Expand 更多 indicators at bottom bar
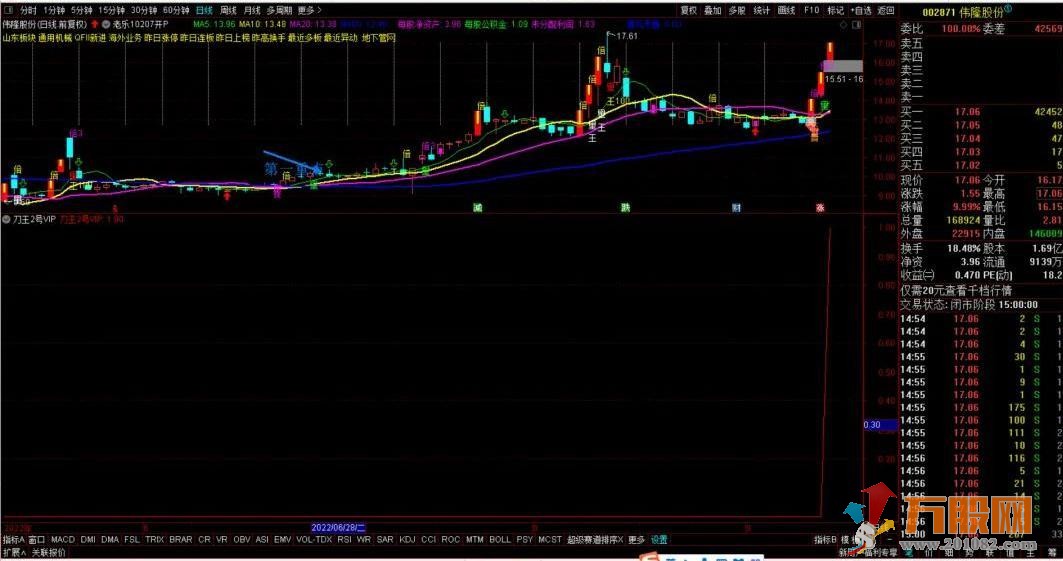Image resolution: width=1063 pixels, height=561 pixels. tap(637, 540)
